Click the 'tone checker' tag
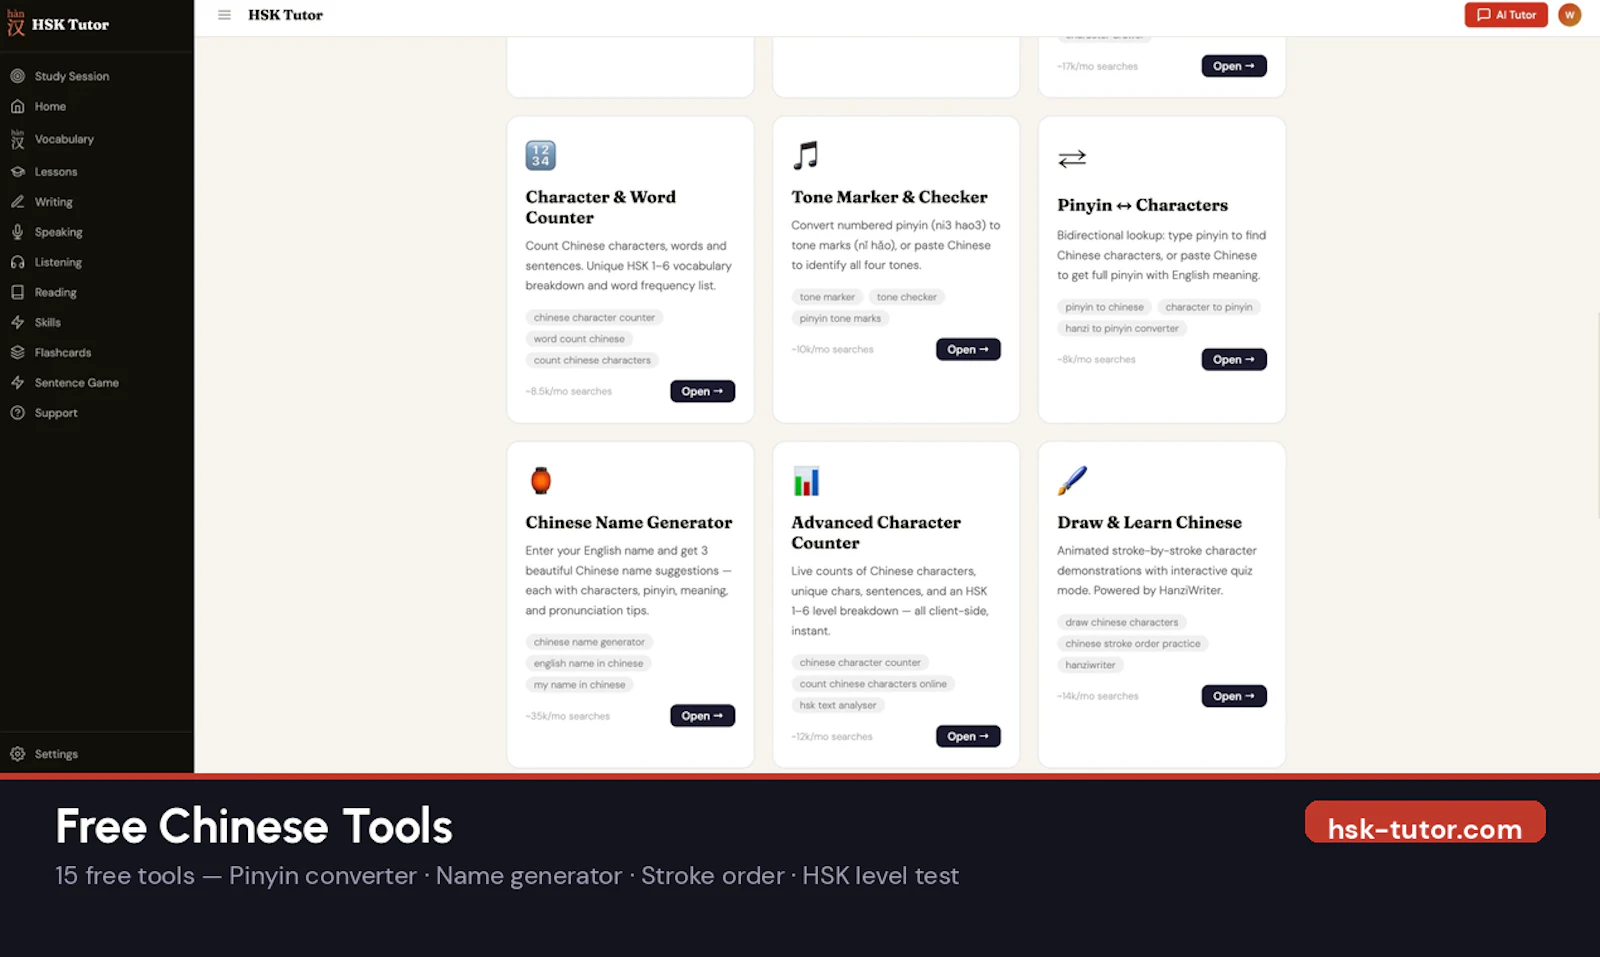Viewport: 1600px width, 957px height. click(x=907, y=297)
